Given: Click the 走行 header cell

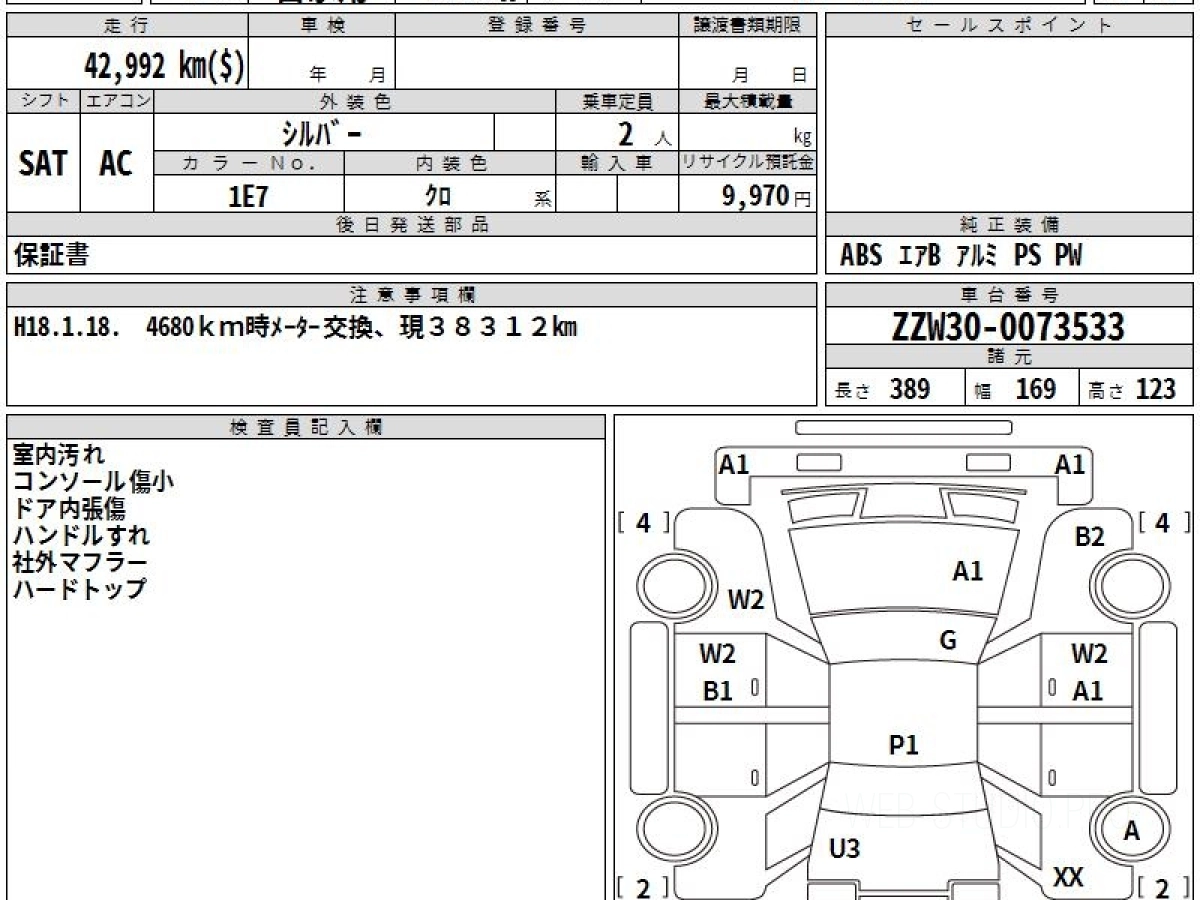Looking at the screenshot, I should click(126, 26).
